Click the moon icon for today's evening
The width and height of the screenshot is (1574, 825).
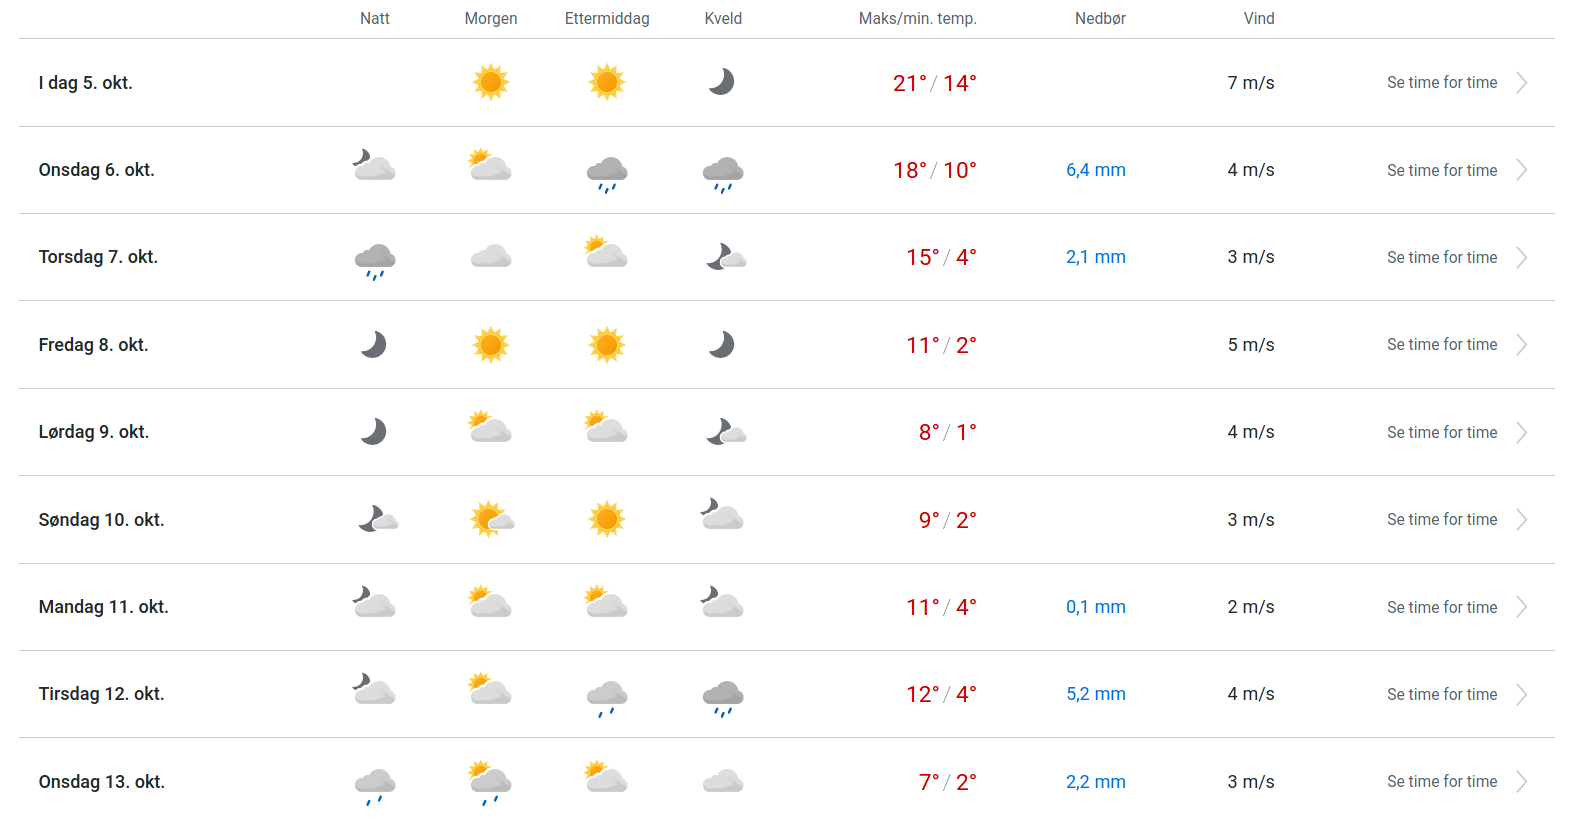coord(722,82)
